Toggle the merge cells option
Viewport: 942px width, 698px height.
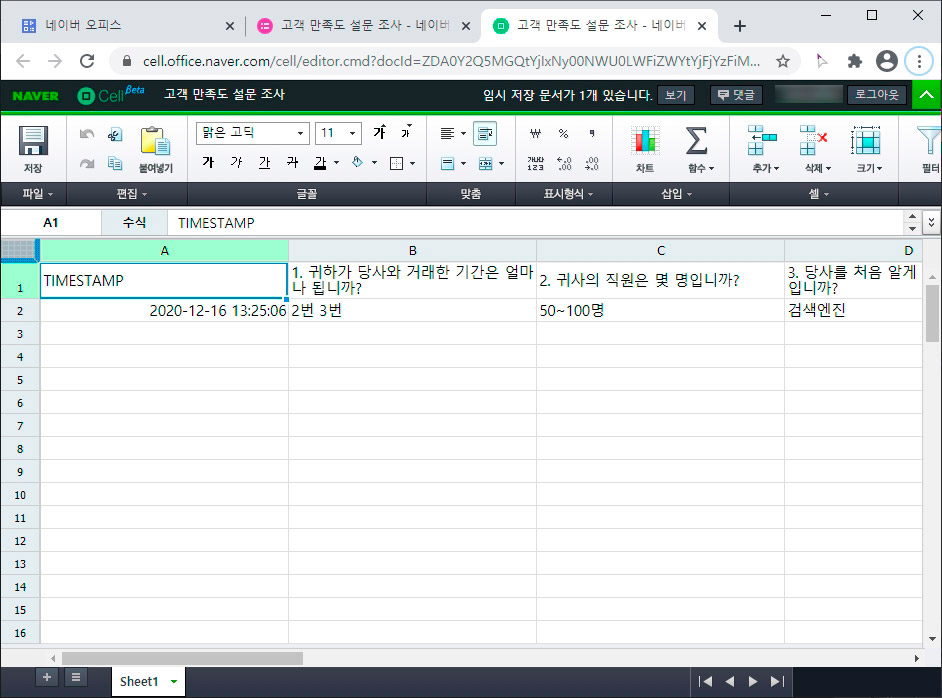coord(483,161)
